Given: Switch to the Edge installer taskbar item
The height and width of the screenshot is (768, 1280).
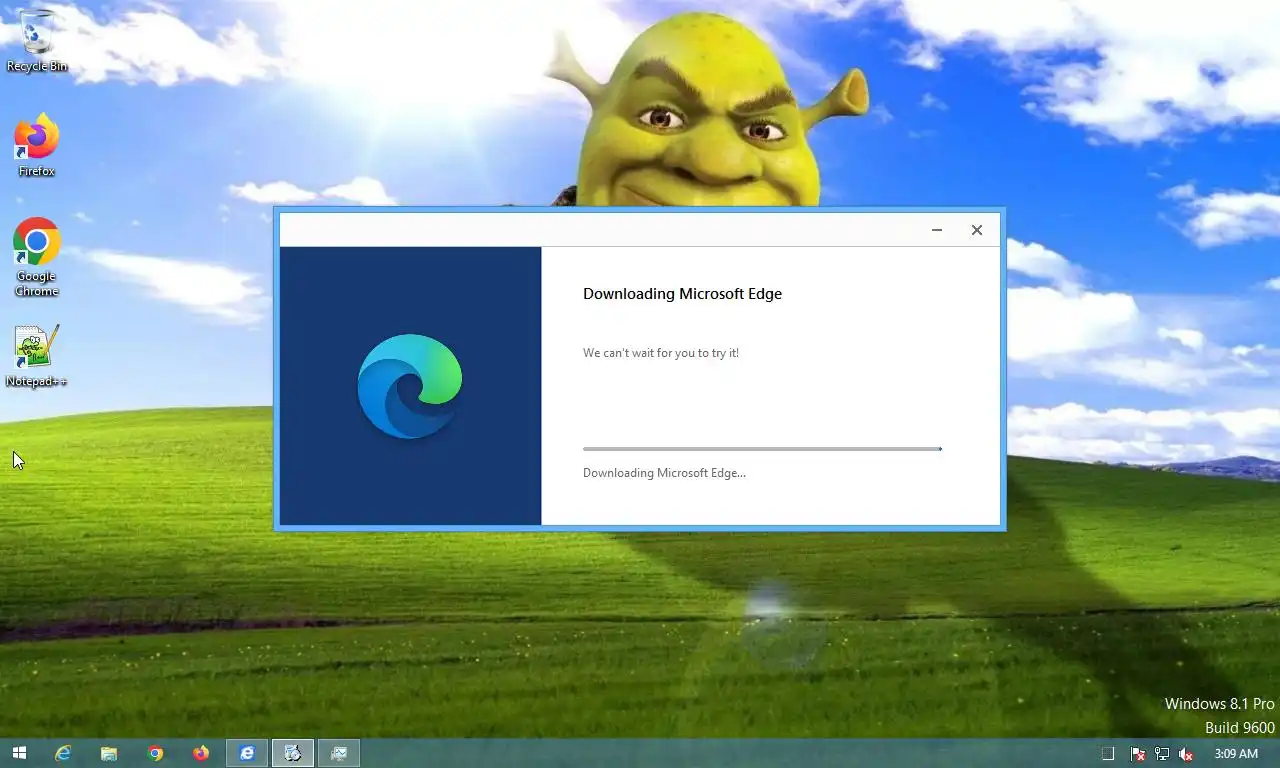Looking at the screenshot, I should pyautogui.click(x=293, y=753).
